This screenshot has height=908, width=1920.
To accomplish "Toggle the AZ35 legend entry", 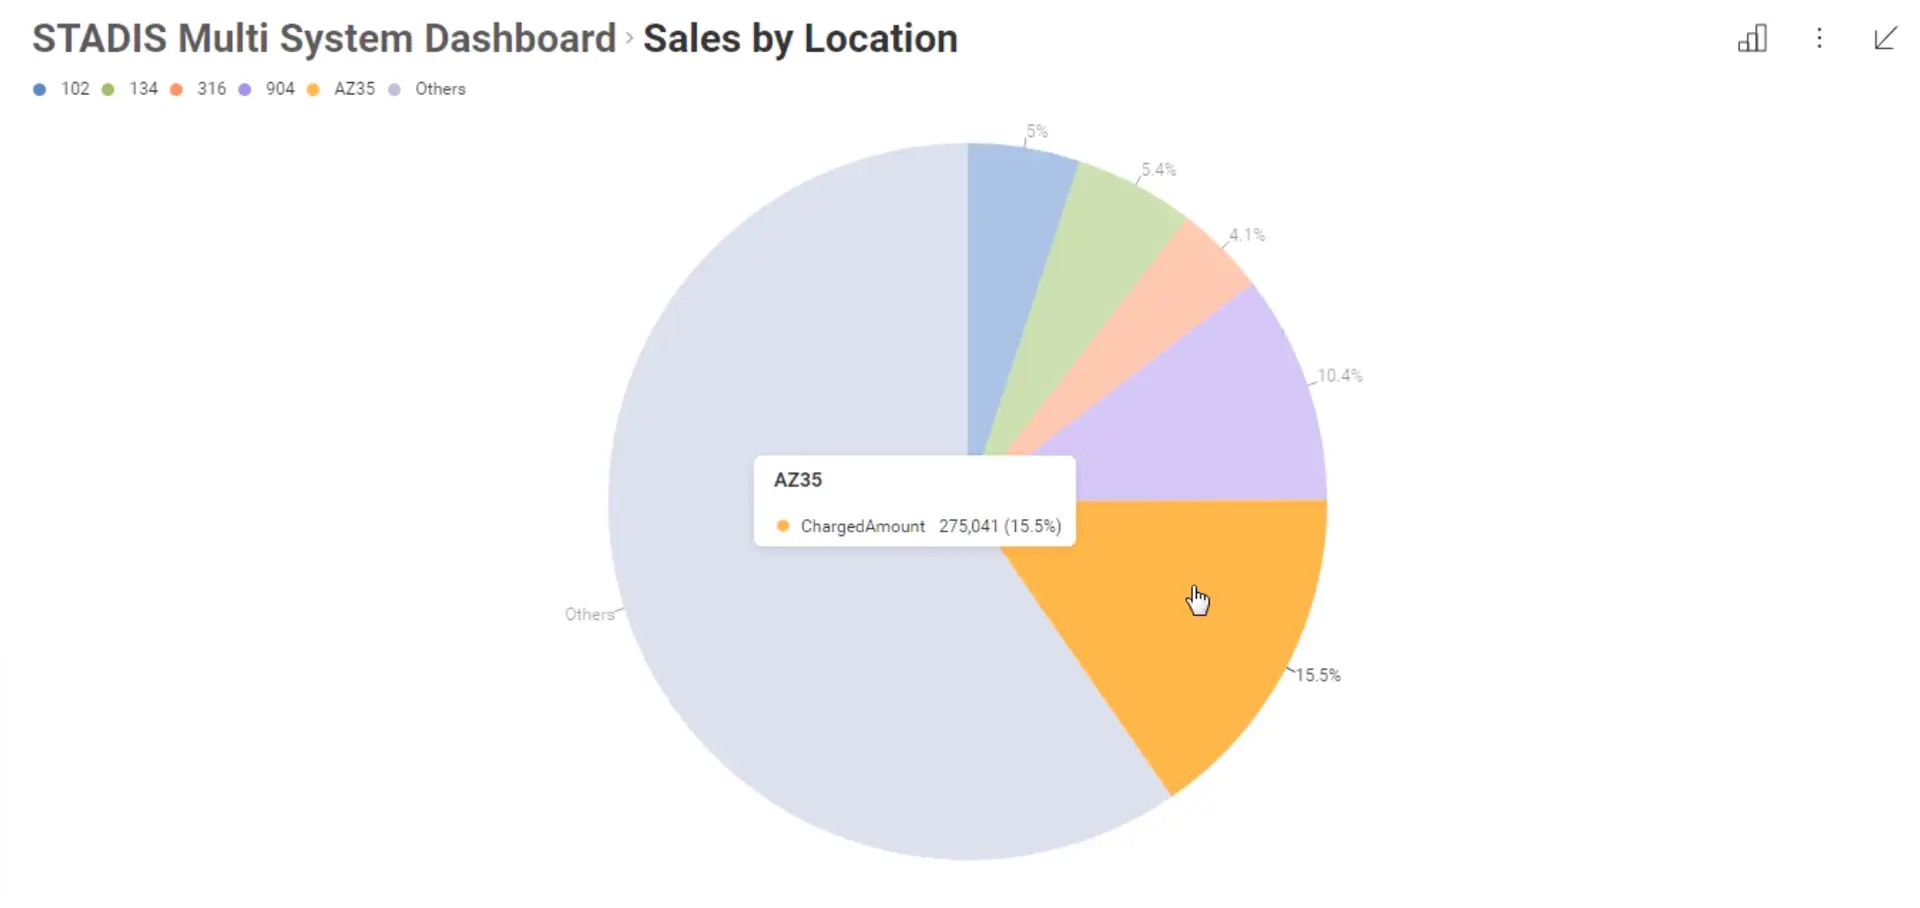I will pyautogui.click(x=341, y=89).
